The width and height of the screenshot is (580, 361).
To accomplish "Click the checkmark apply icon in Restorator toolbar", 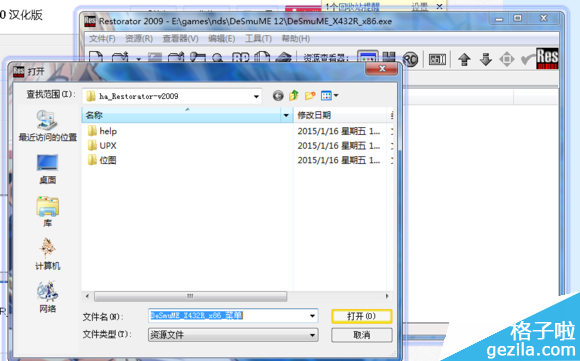I will pos(528,59).
